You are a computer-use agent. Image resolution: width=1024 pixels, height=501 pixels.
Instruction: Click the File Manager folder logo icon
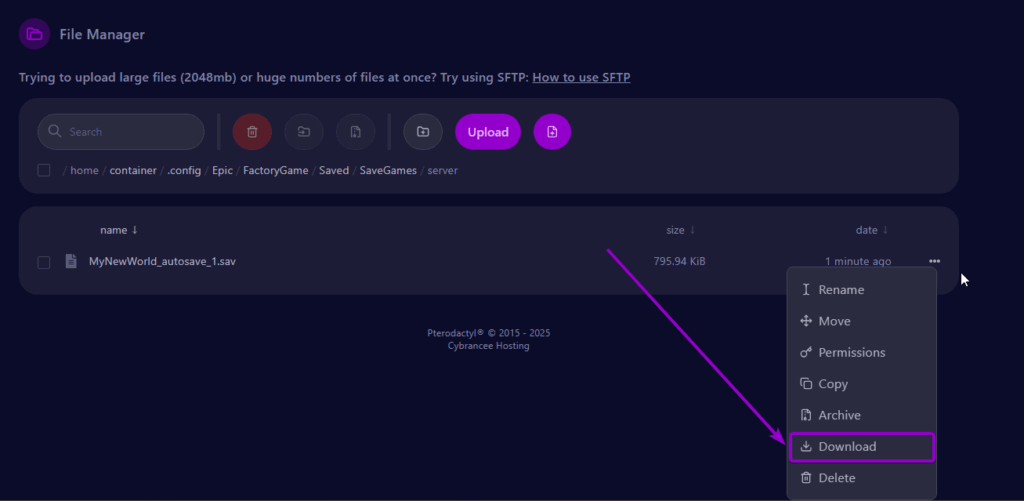click(x=35, y=34)
